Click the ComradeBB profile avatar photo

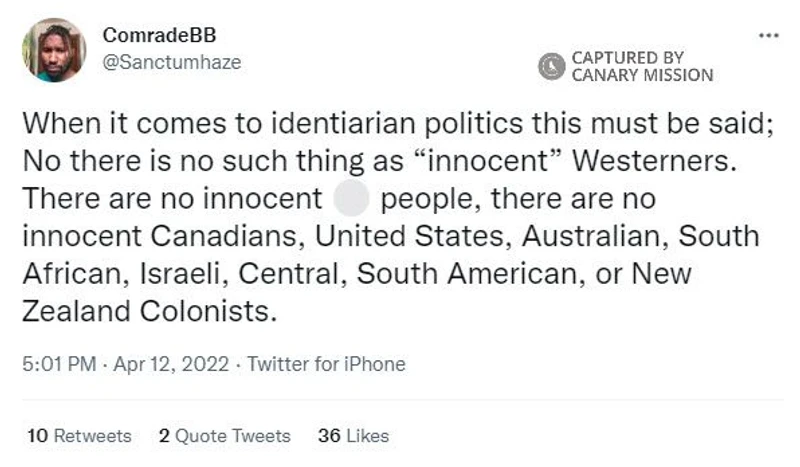54,49
